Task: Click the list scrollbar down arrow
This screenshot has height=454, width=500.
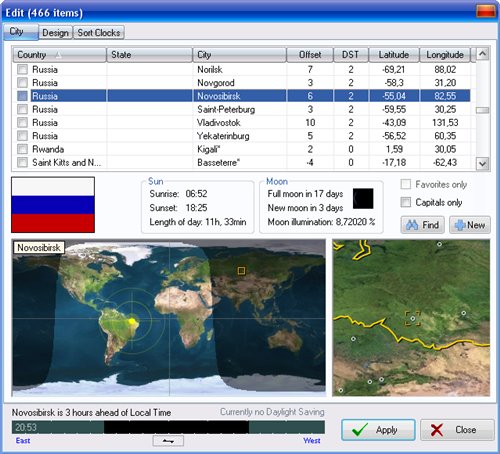Action: (483, 163)
